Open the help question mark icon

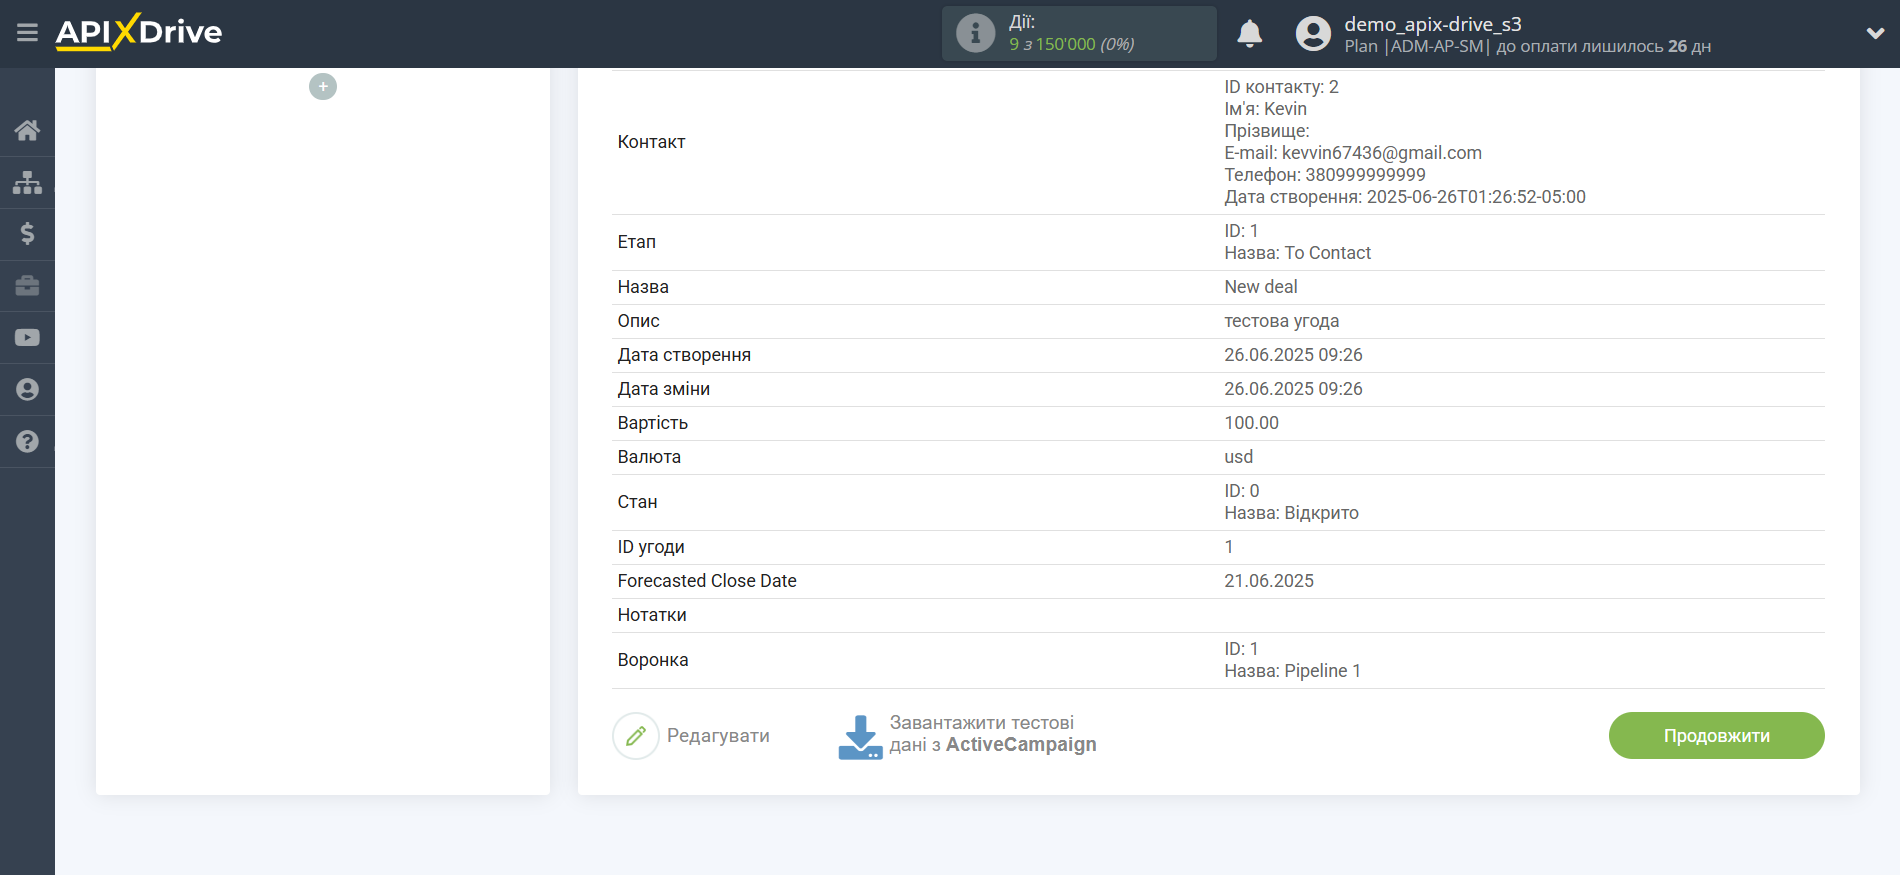click(x=27, y=442)
